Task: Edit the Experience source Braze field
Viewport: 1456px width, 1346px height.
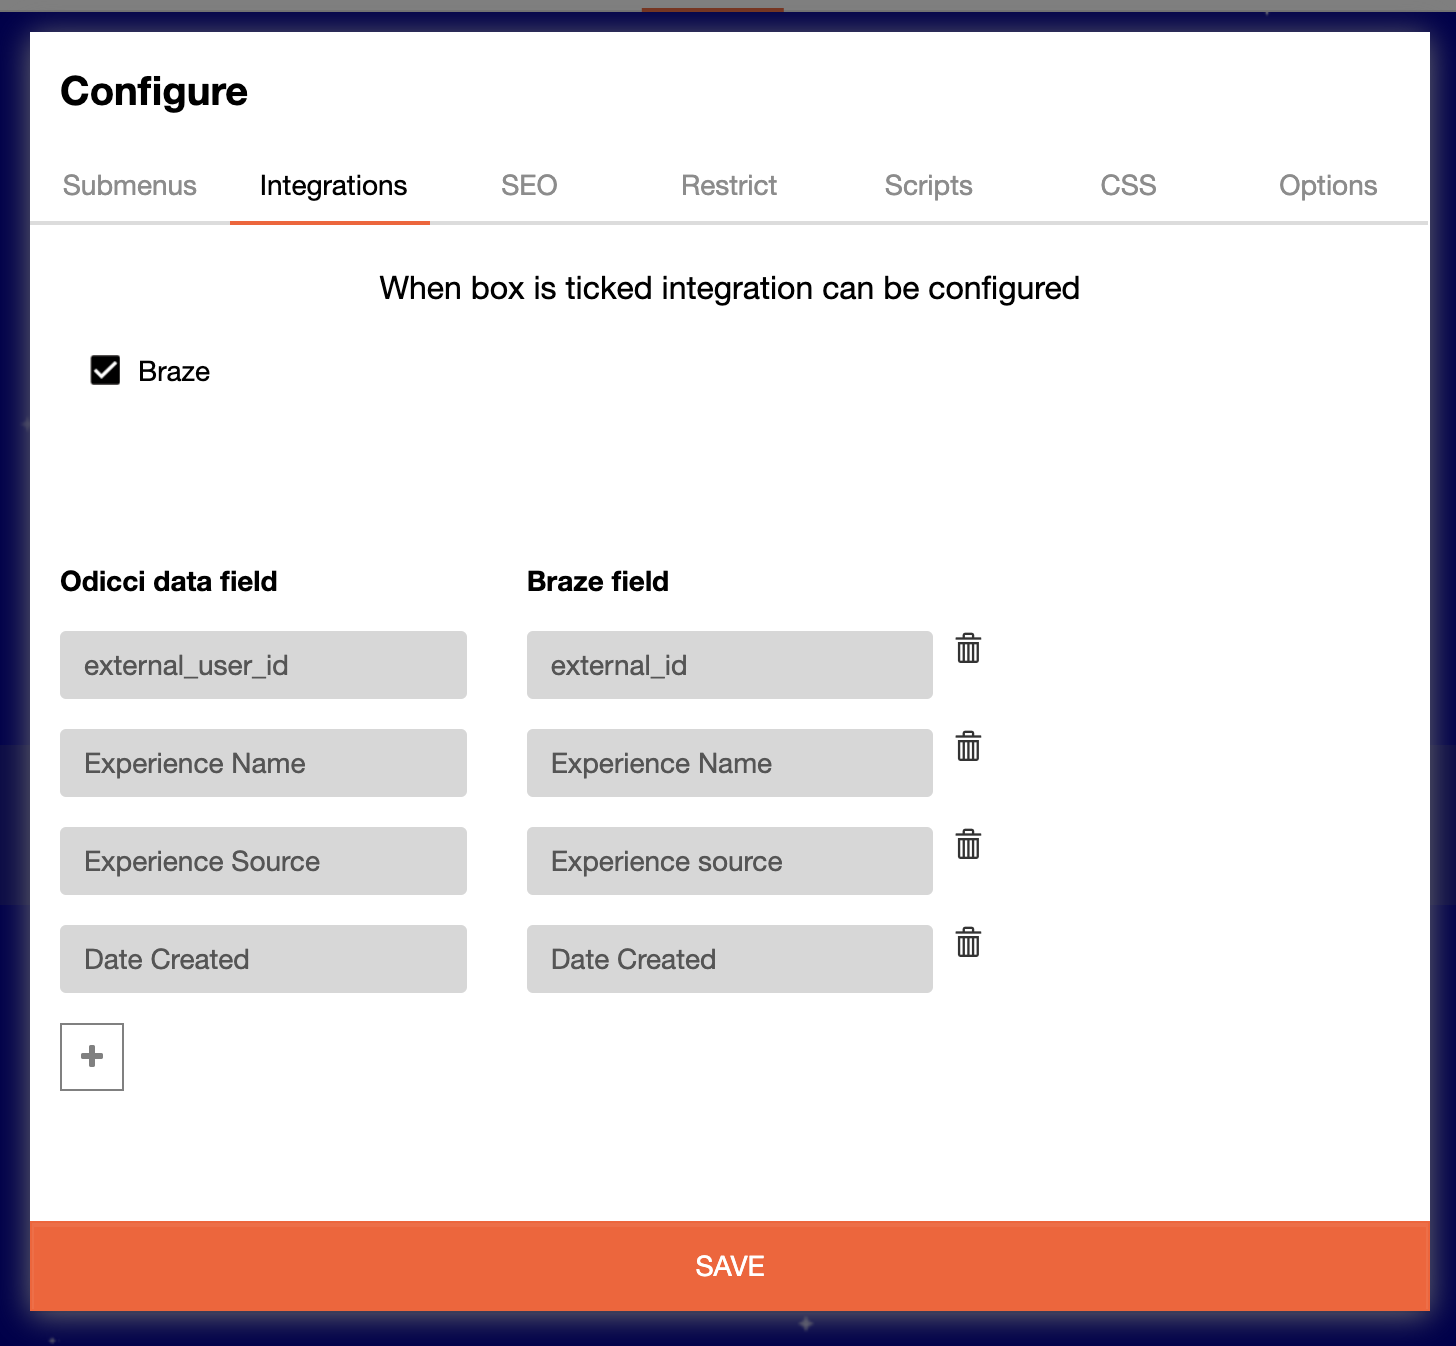Action: click(x=729, y=861)
